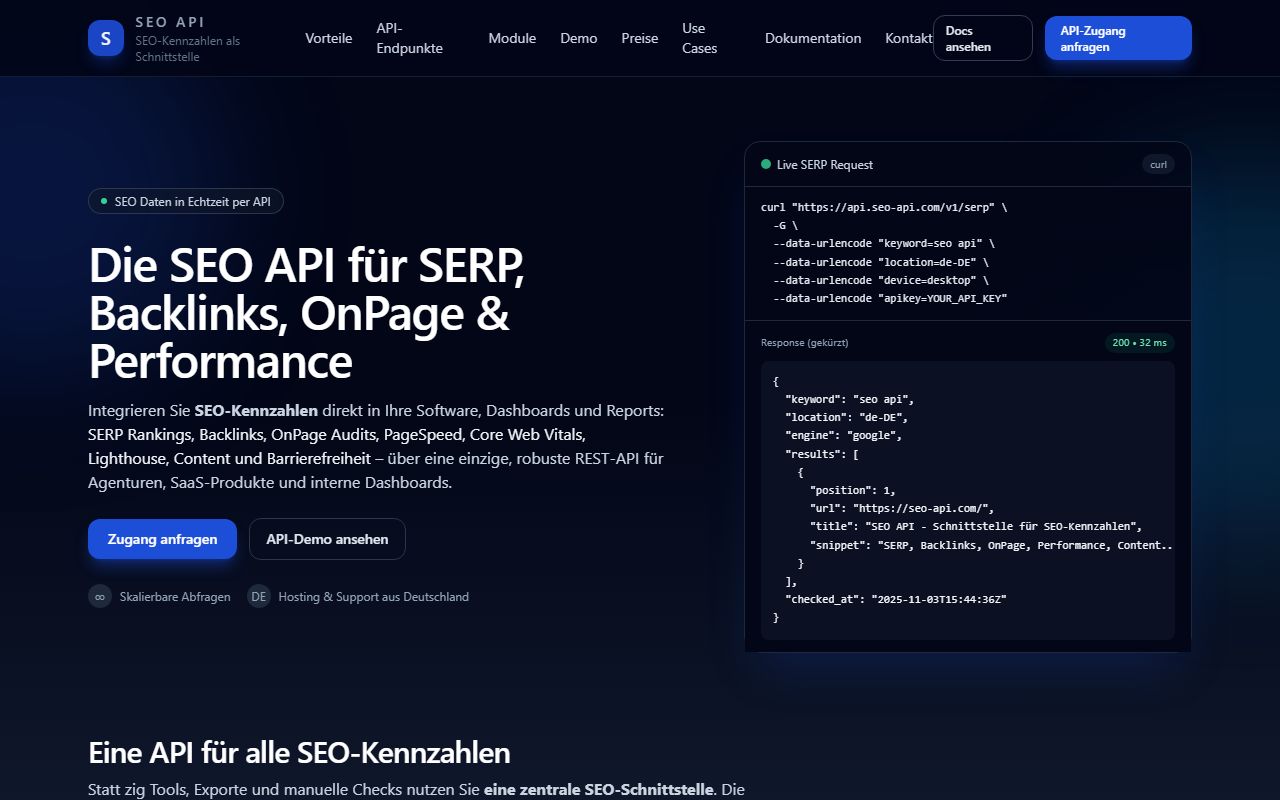1280x800 pixels.
Task: Click the blue S logo icon
Action: coord(106,38)
